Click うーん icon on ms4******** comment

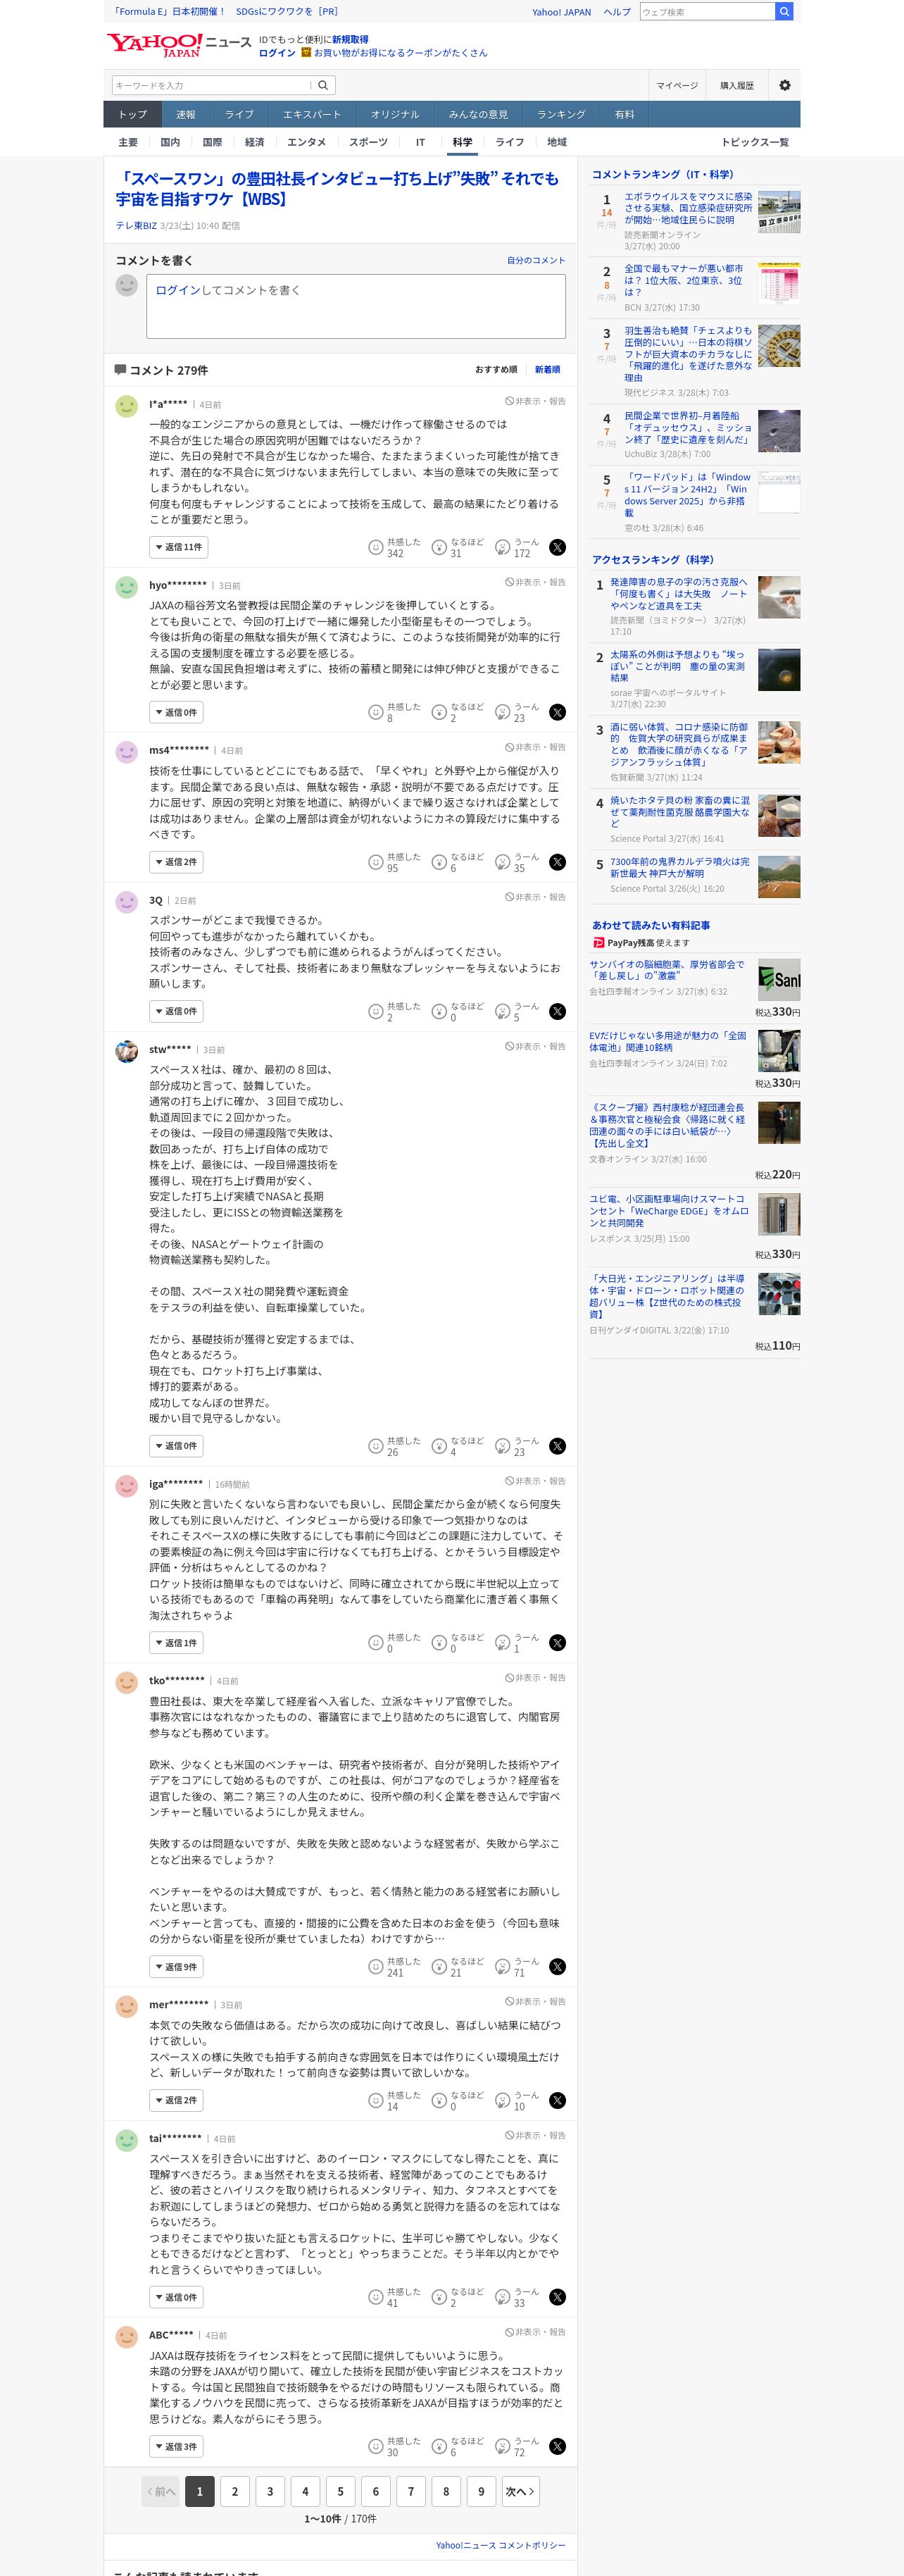[x=503, y=862]
